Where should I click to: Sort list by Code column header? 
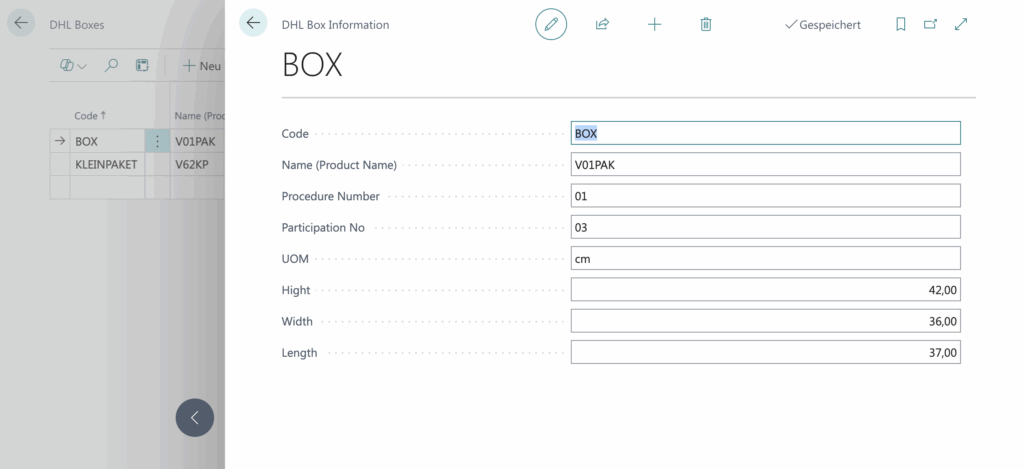(89, 116)
